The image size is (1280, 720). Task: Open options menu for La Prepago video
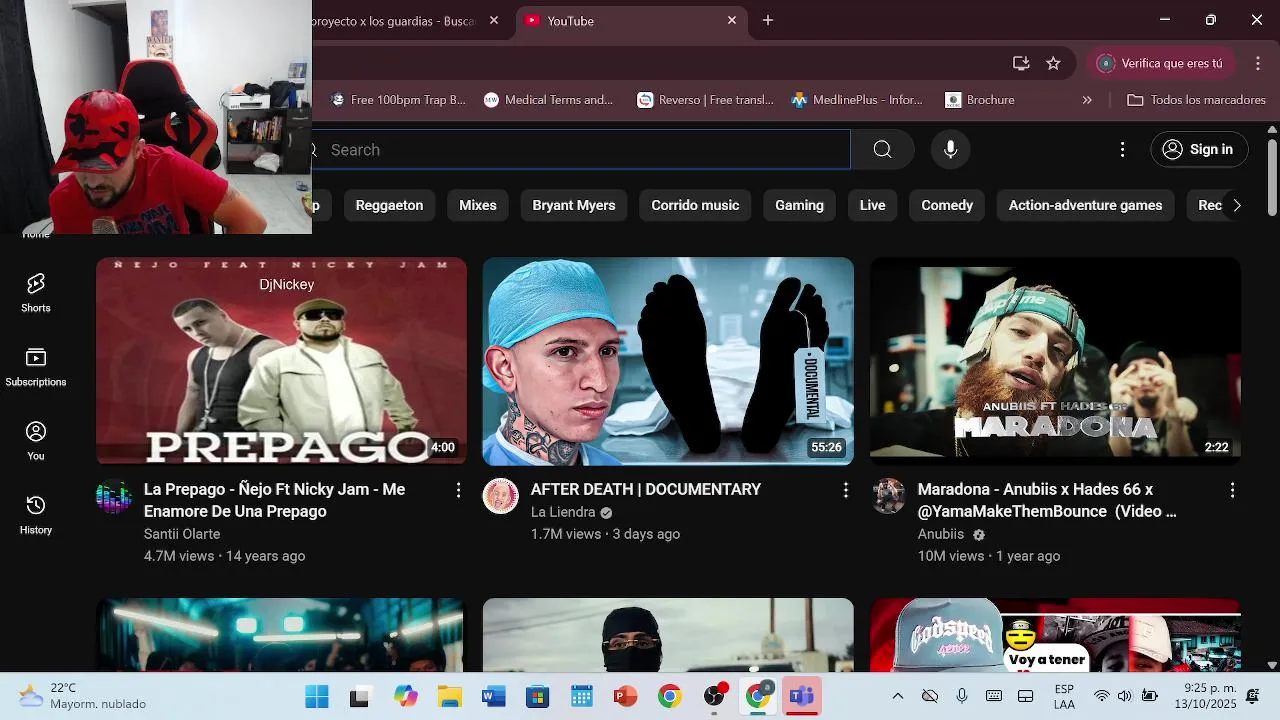coord(458,490)
